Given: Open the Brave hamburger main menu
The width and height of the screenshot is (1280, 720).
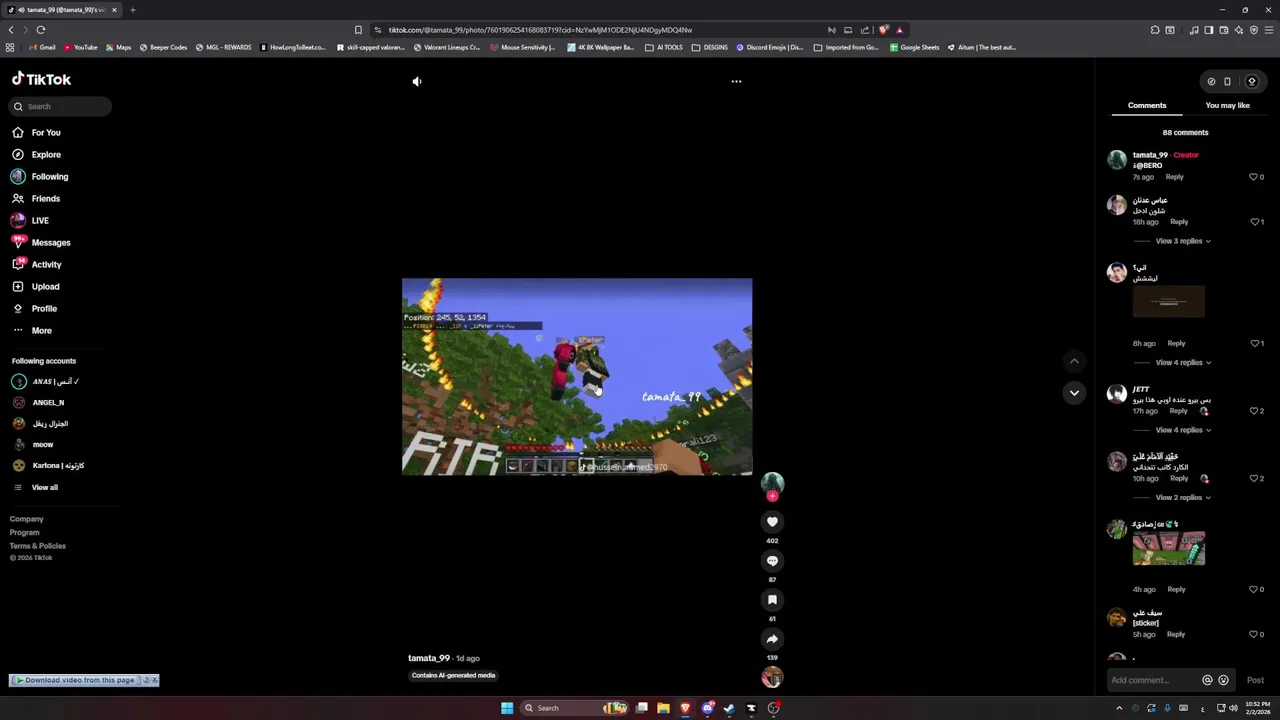Looking at the screenshot, I should [1268, 30].
